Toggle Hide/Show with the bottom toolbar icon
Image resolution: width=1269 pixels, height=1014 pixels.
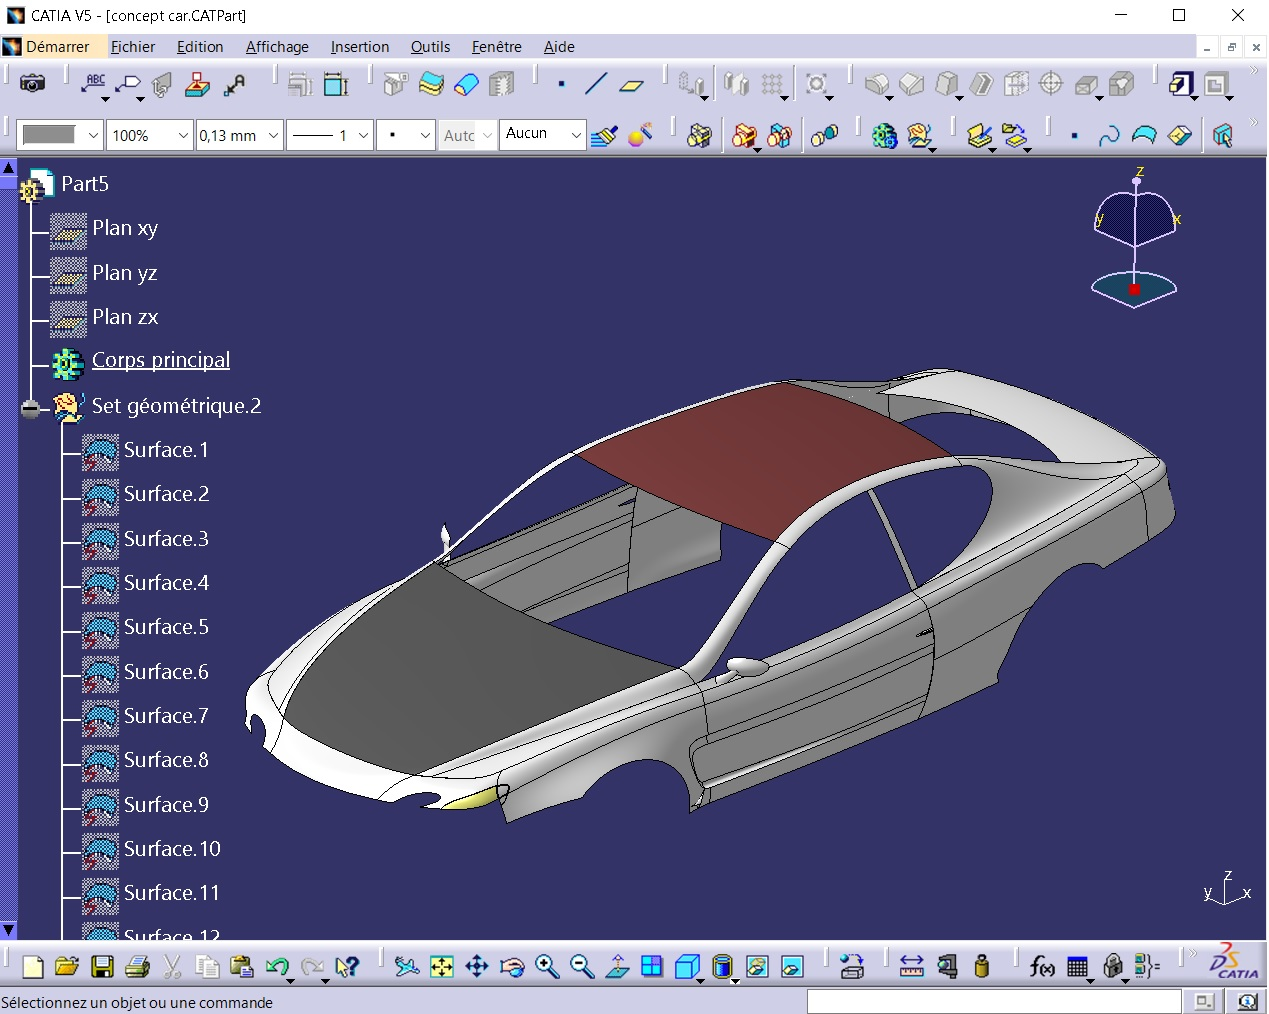[x=757, y=966]
